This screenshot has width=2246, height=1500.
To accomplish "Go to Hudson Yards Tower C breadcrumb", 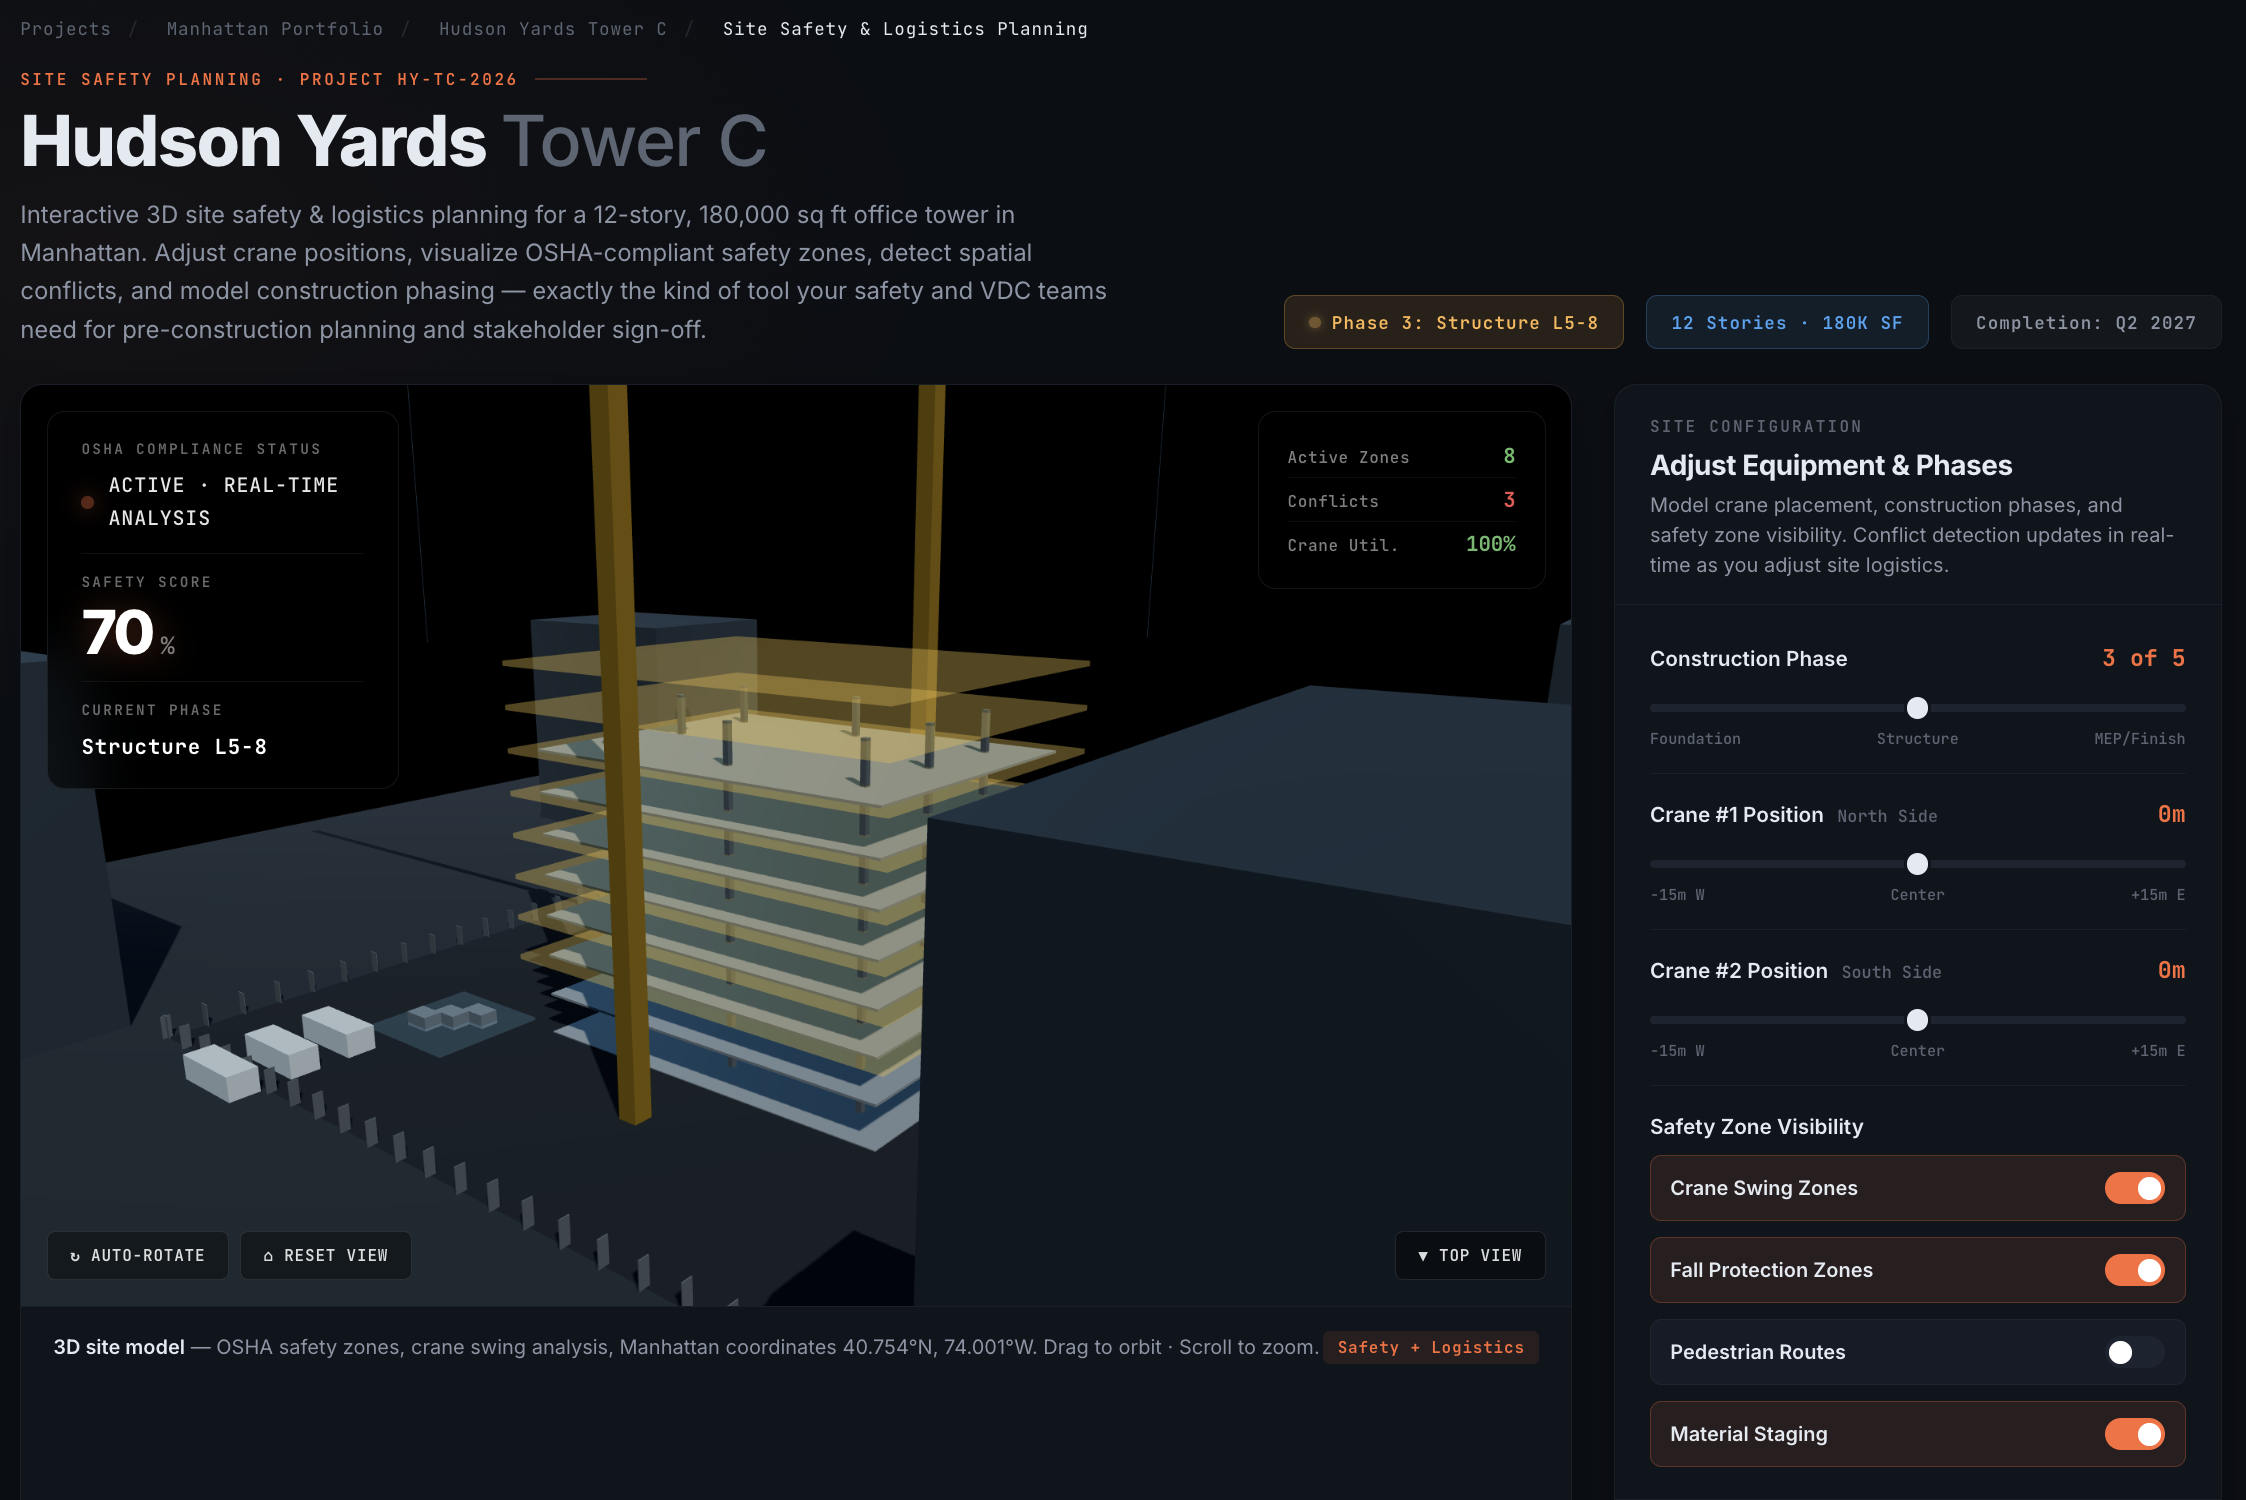I will coord(553,29).
